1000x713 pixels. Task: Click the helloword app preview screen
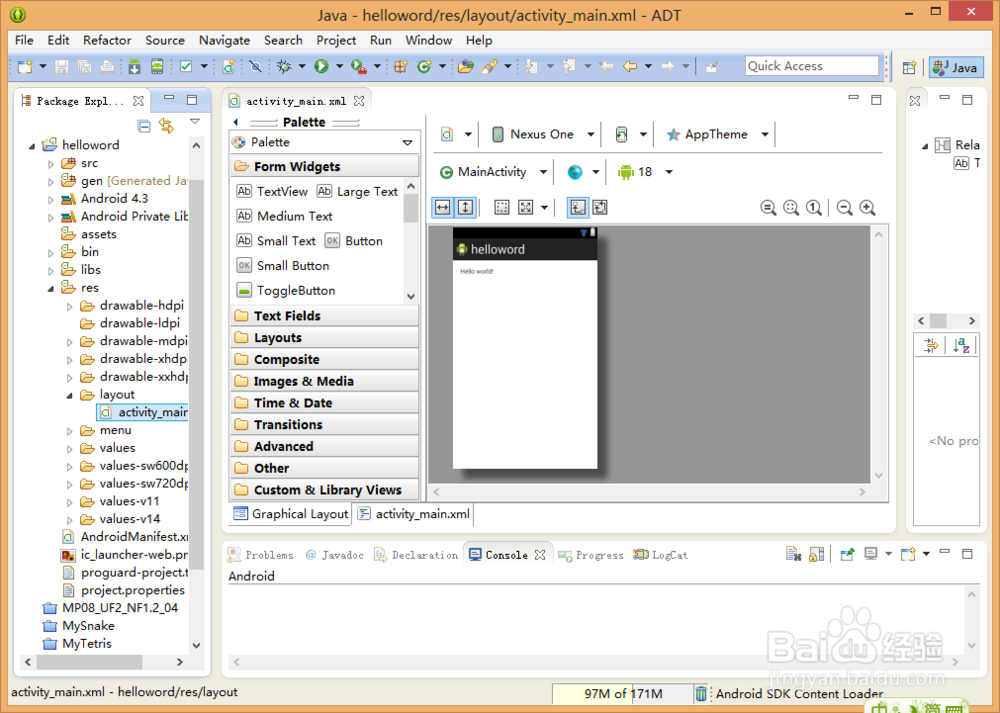point(525,348)
